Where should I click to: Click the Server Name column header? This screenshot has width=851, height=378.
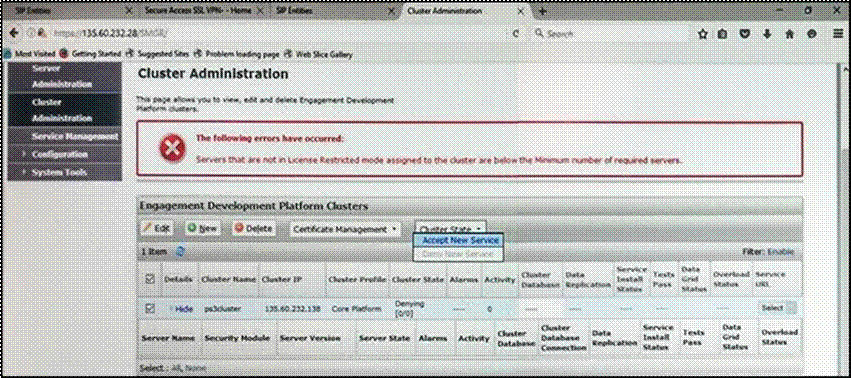tap(168, 338)
